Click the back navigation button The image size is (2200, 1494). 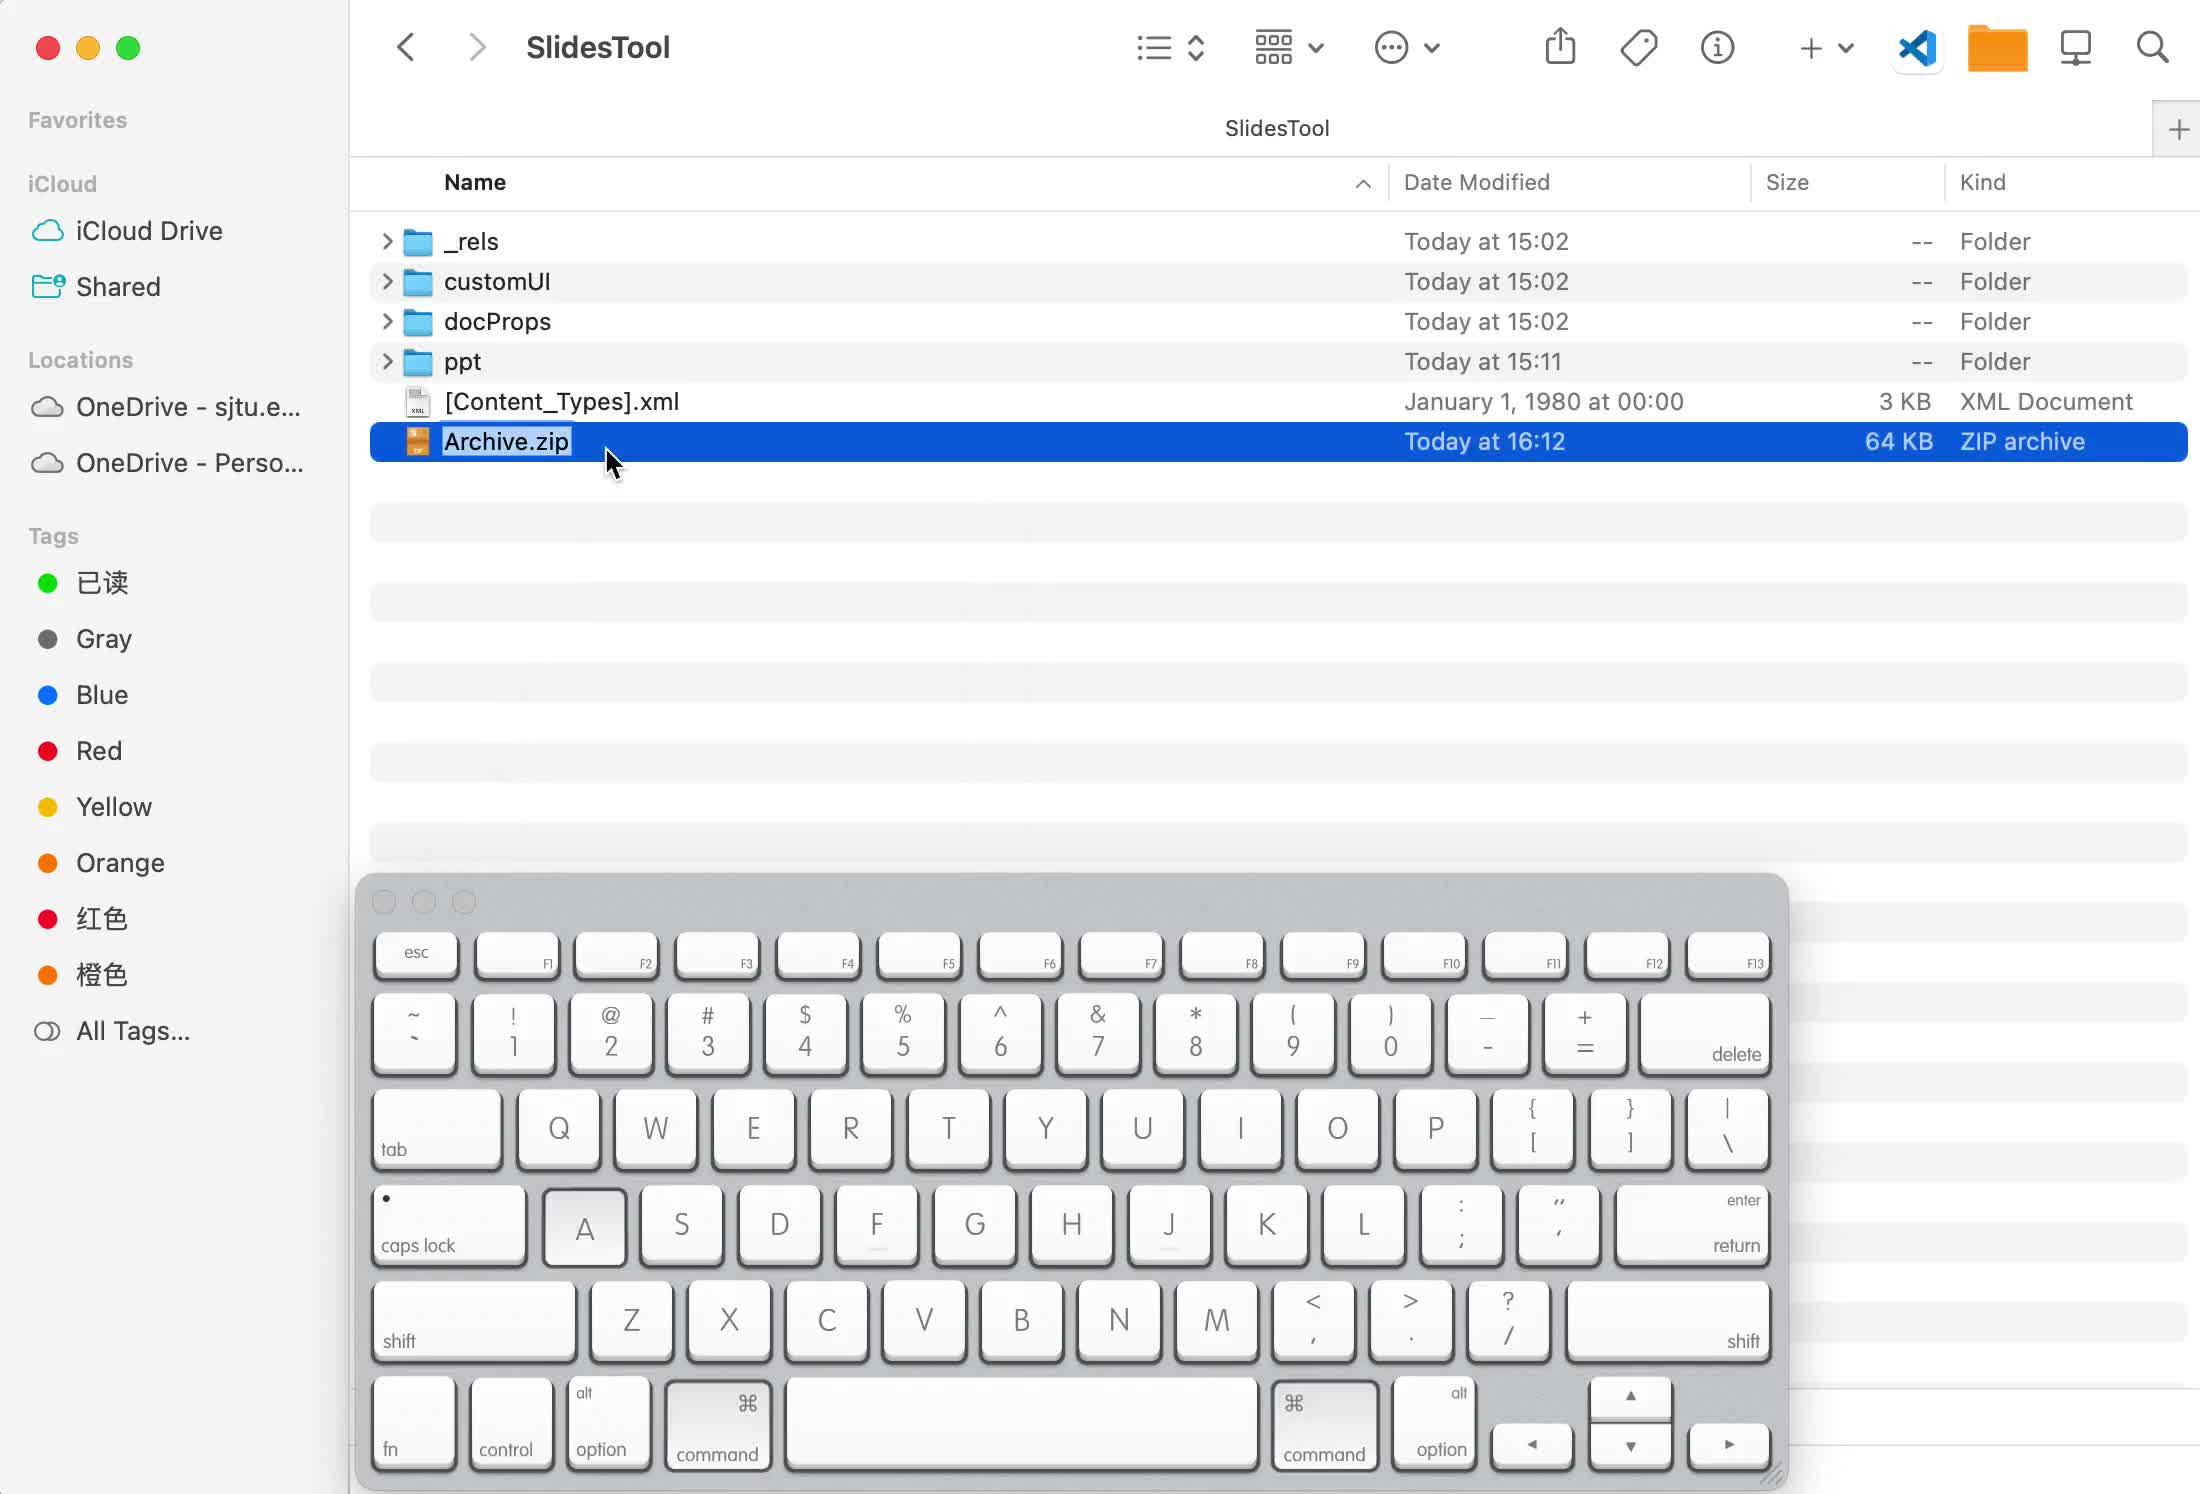point(405,47)
